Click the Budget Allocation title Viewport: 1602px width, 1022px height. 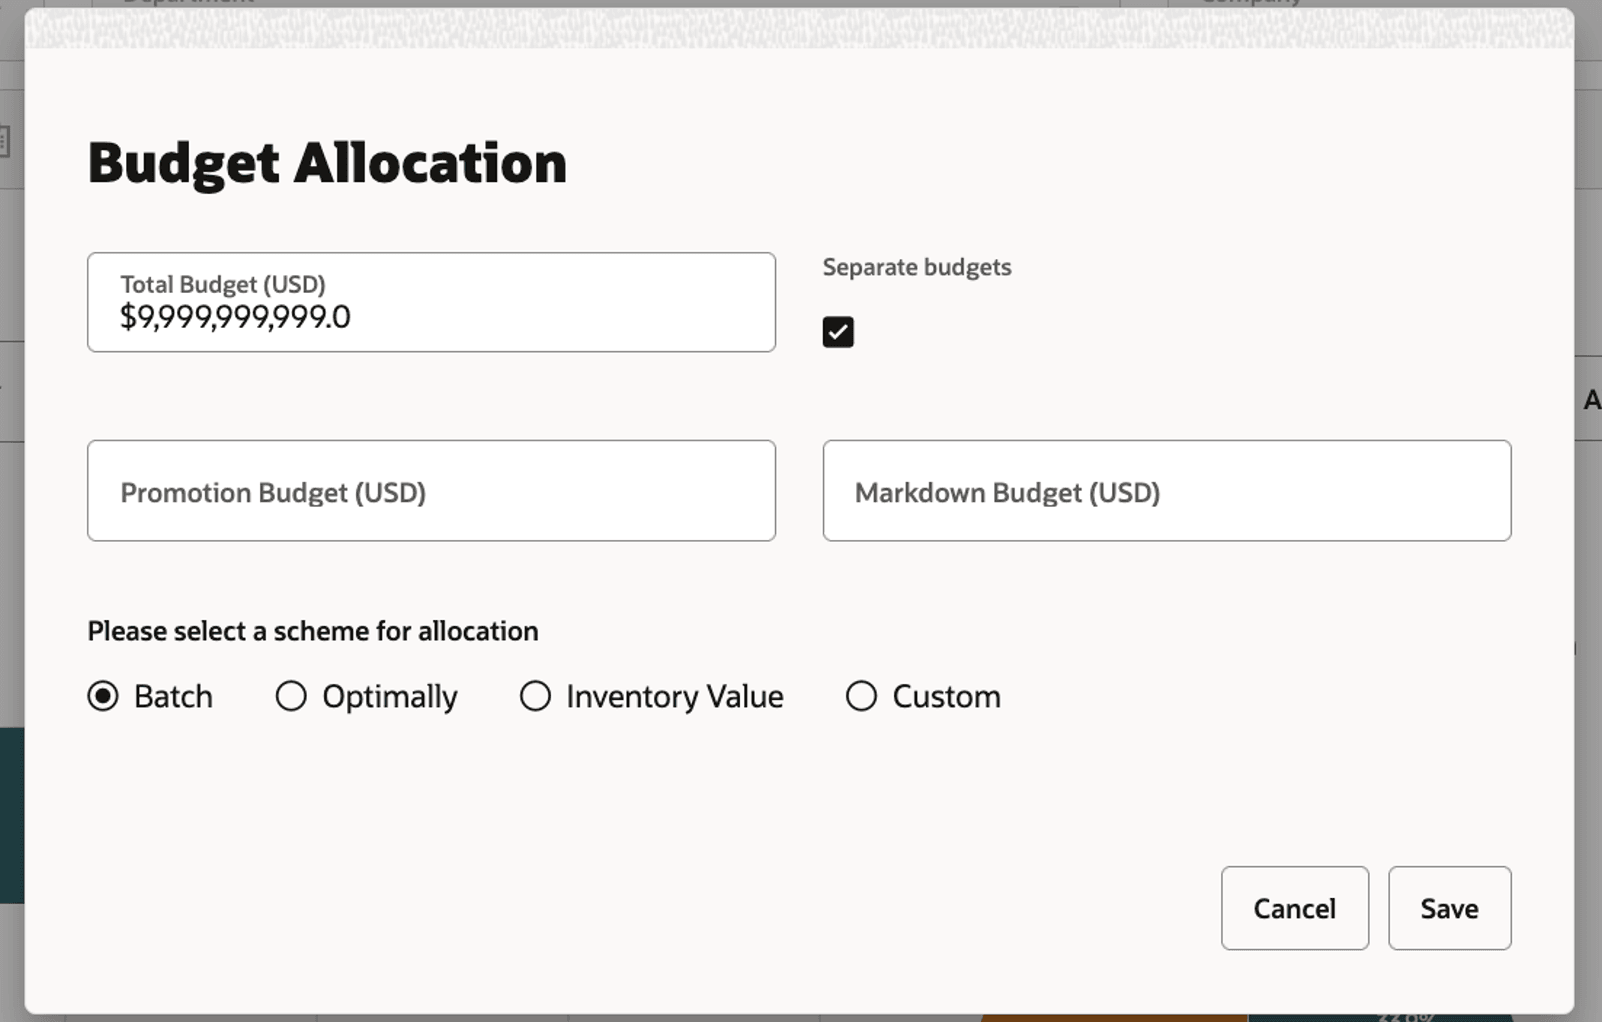pyautogui.click(x=327, y=162)
